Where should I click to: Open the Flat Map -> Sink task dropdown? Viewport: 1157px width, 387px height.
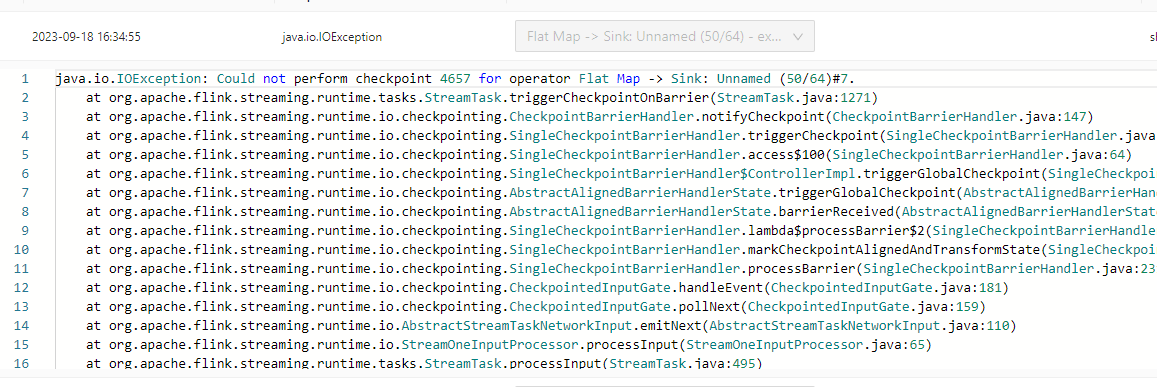(x=664, y=36)
